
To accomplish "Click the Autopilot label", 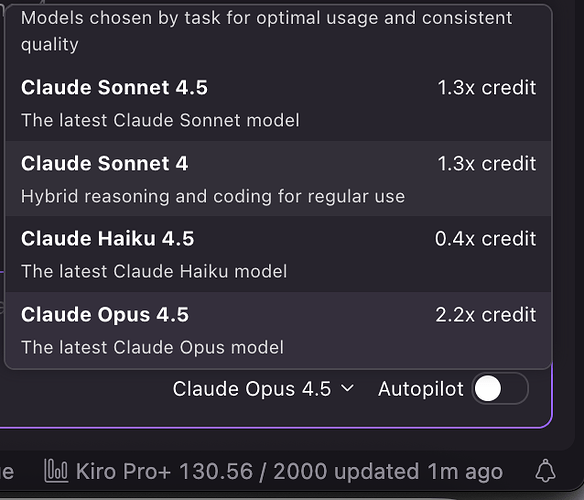I will click(x=420, y=389).
